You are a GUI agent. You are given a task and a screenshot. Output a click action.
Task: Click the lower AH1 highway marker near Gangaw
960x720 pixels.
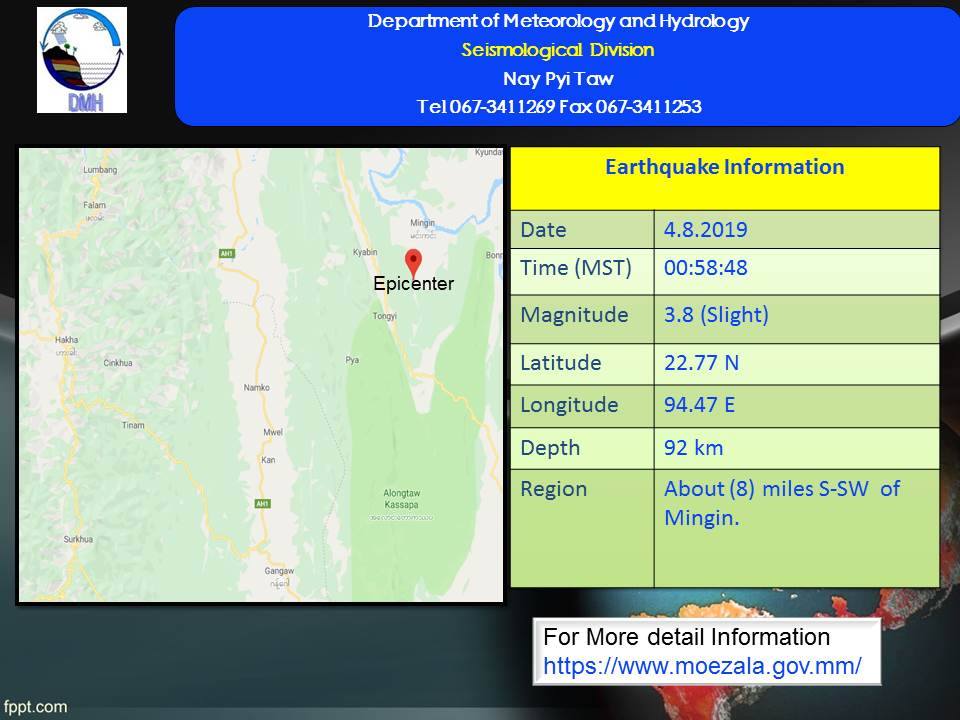point(262,503)
